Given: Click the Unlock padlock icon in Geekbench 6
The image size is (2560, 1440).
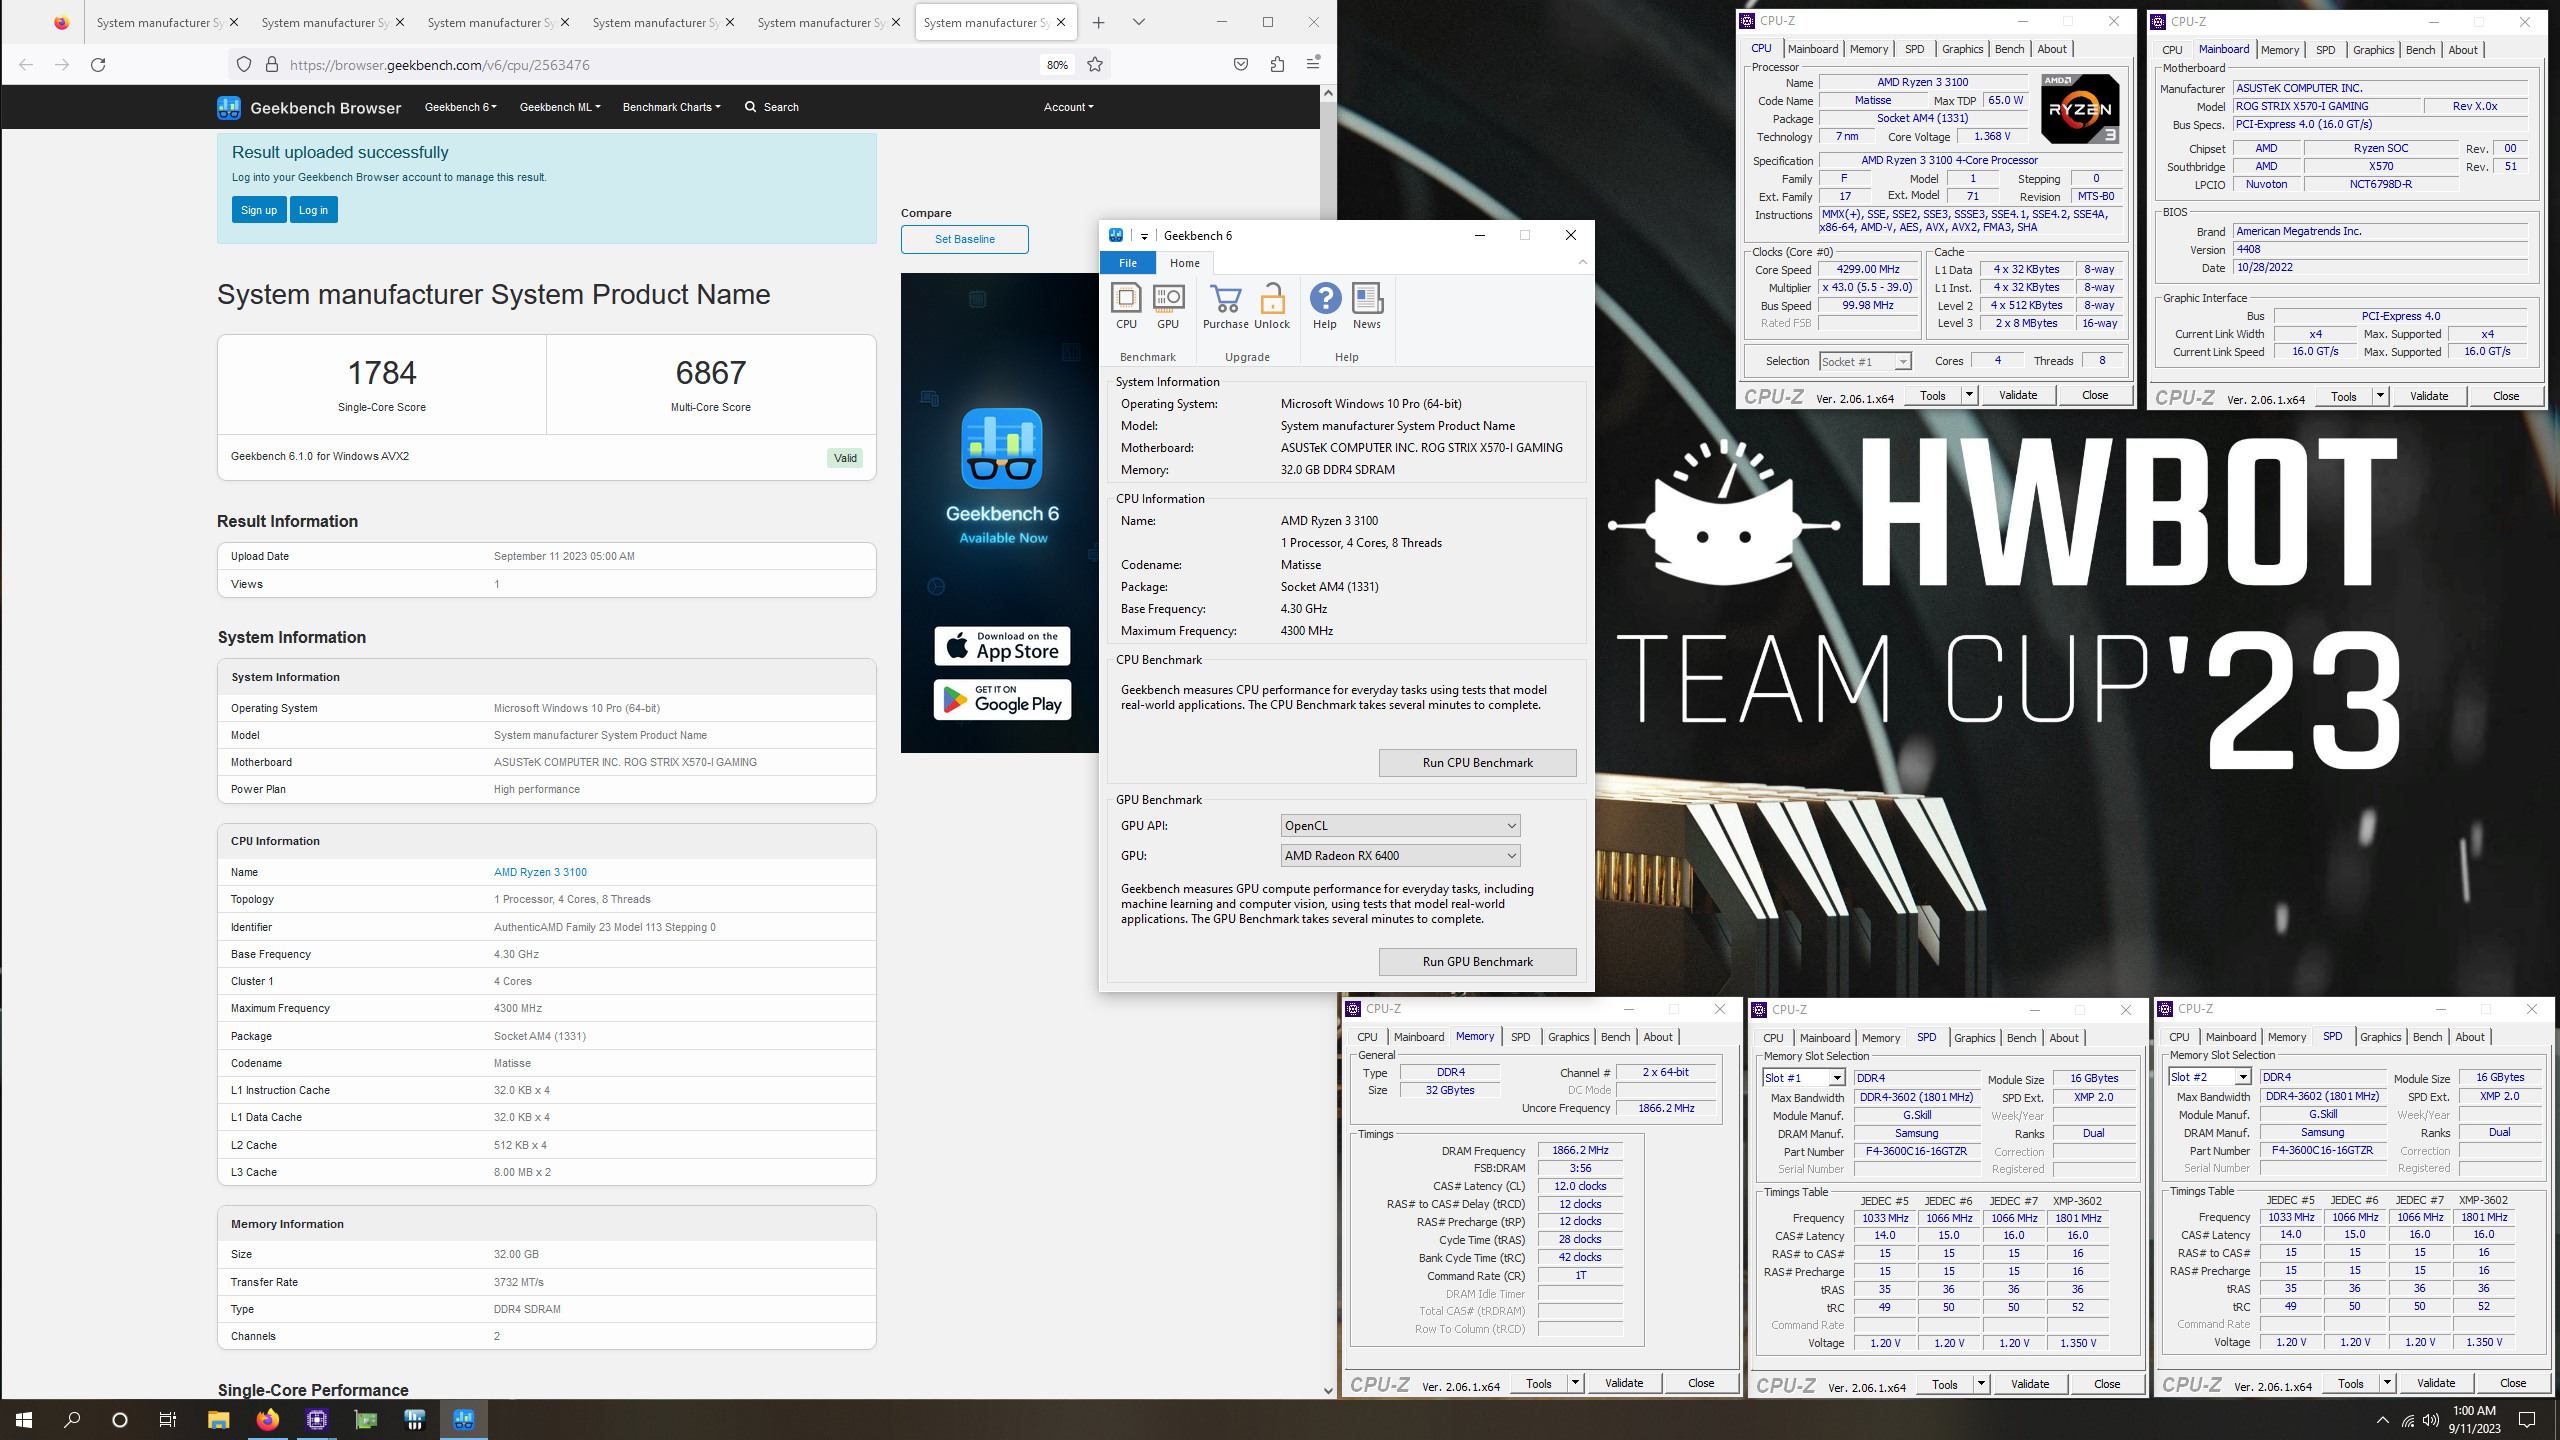Looking at the screenshot, I should click(1272, 305).
